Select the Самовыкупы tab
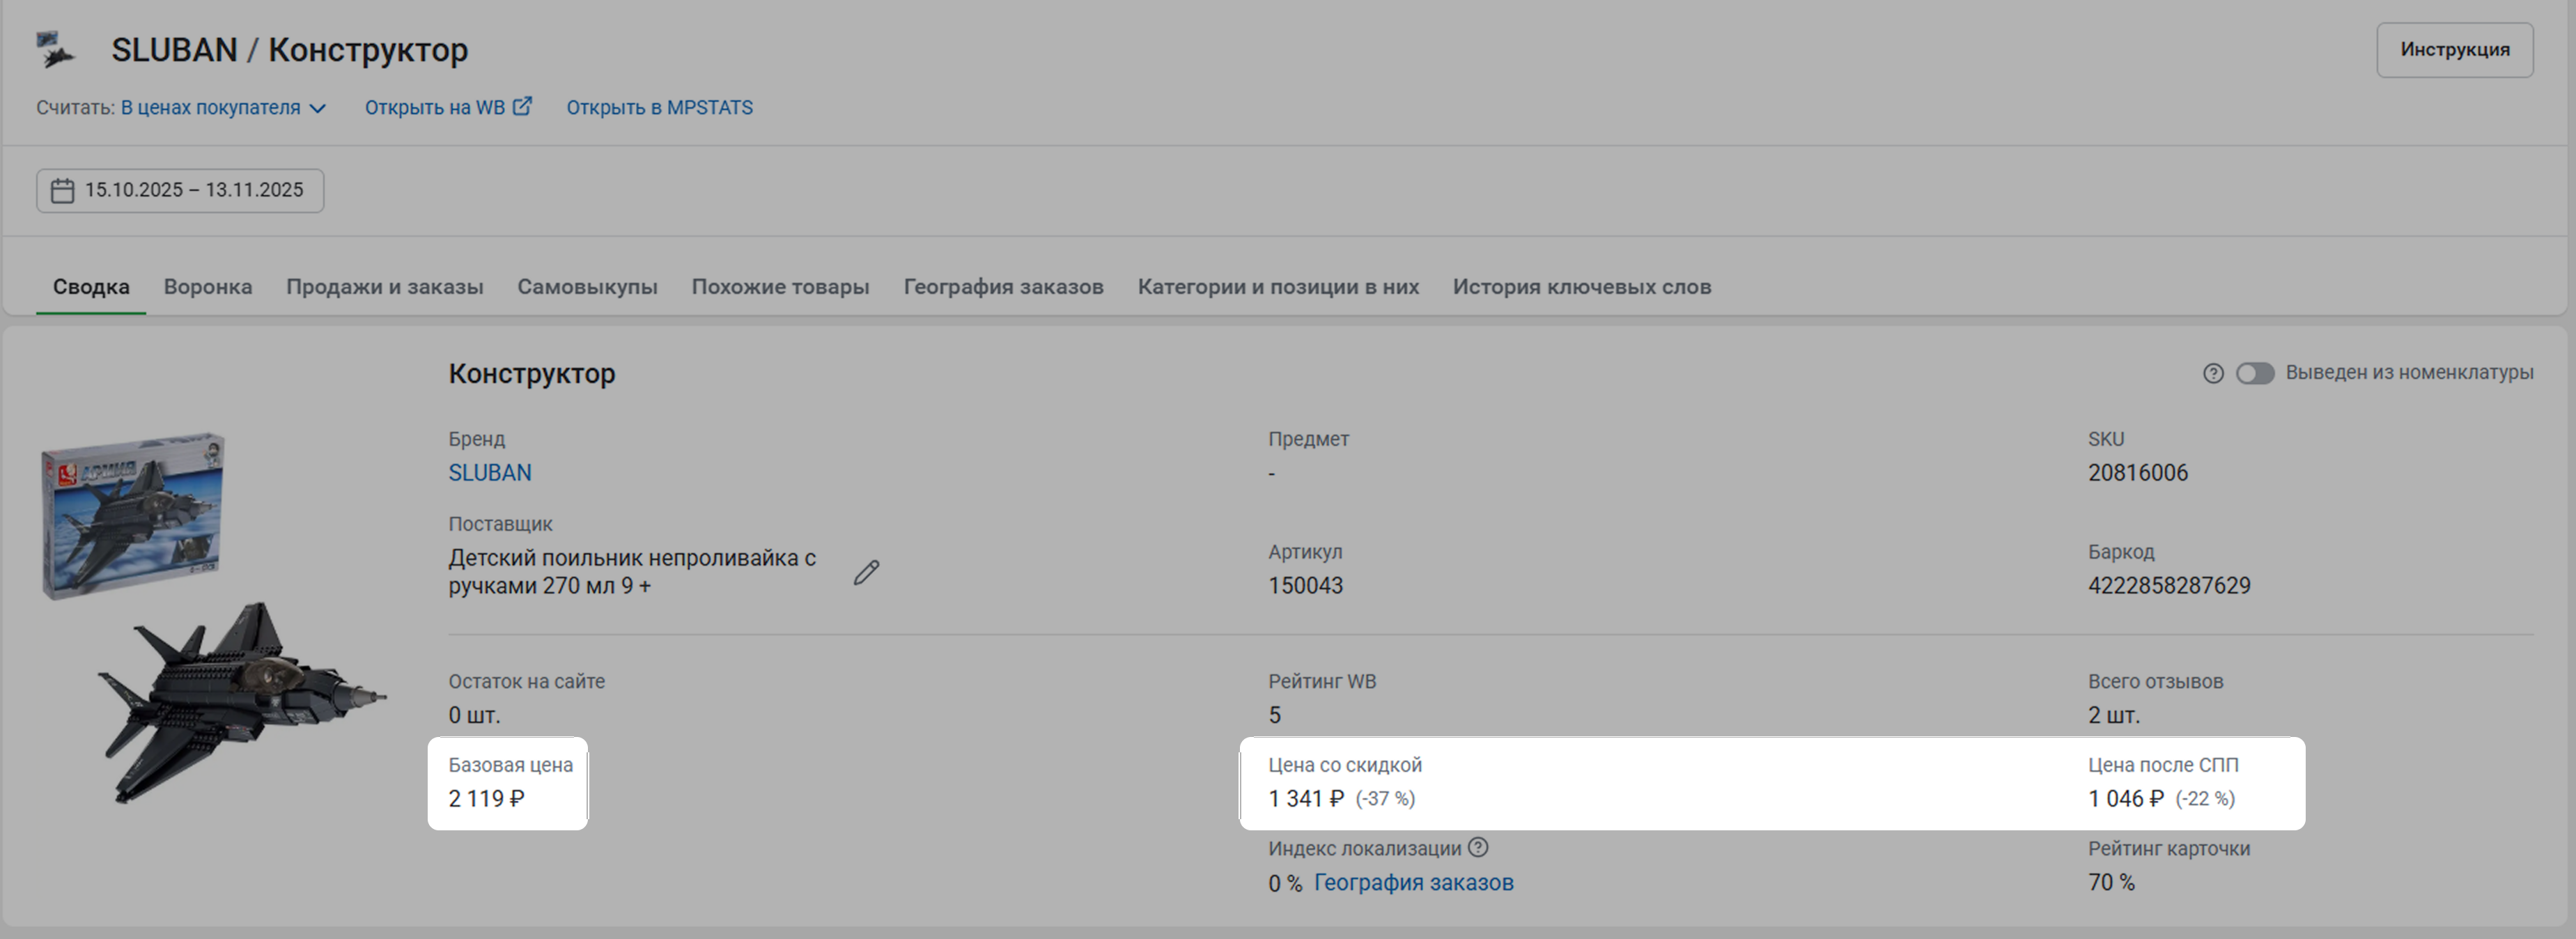This screenshot has width=2576, height=939. [x=587, y=287]
